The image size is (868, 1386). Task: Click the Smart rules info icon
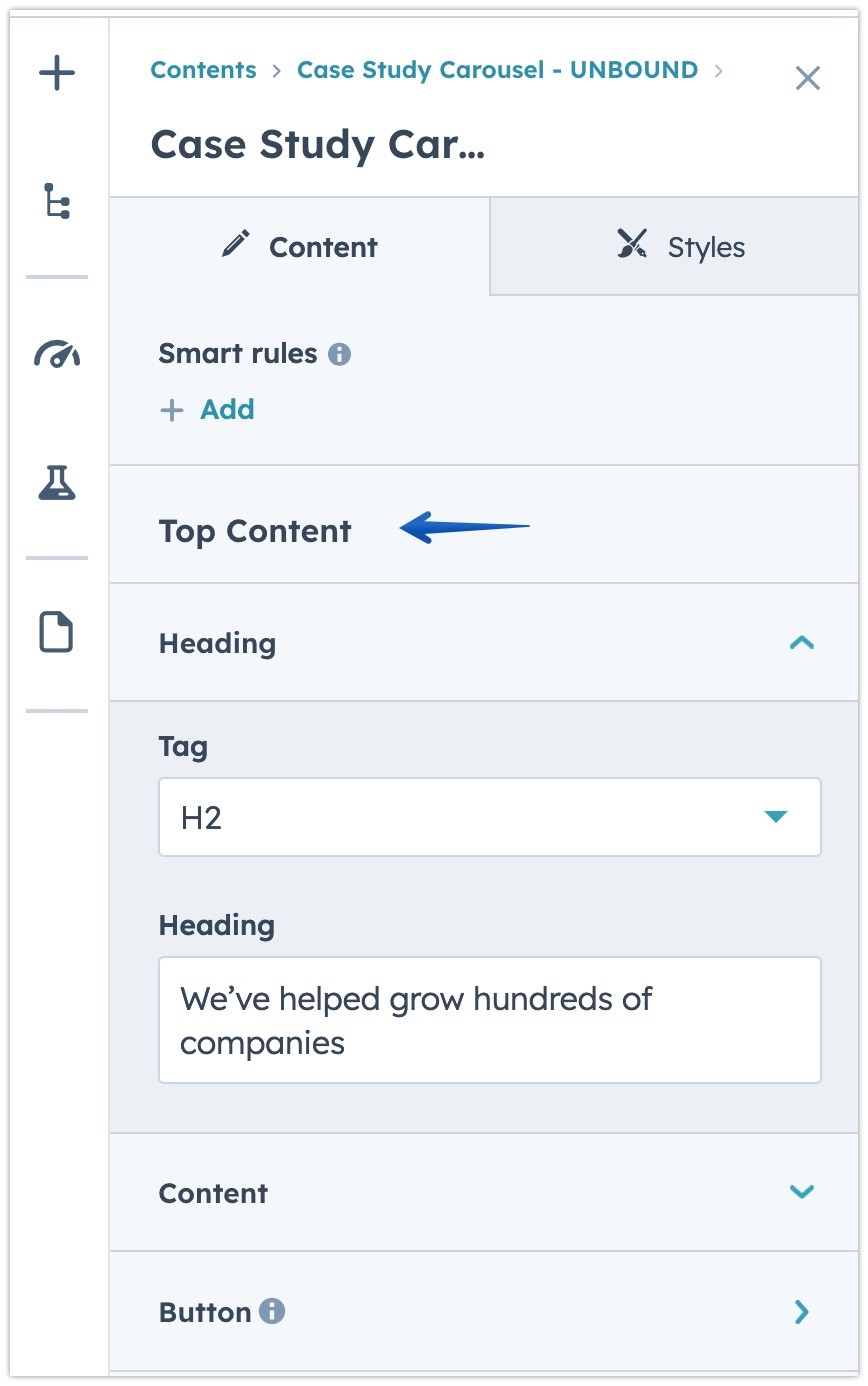(339, 353)
